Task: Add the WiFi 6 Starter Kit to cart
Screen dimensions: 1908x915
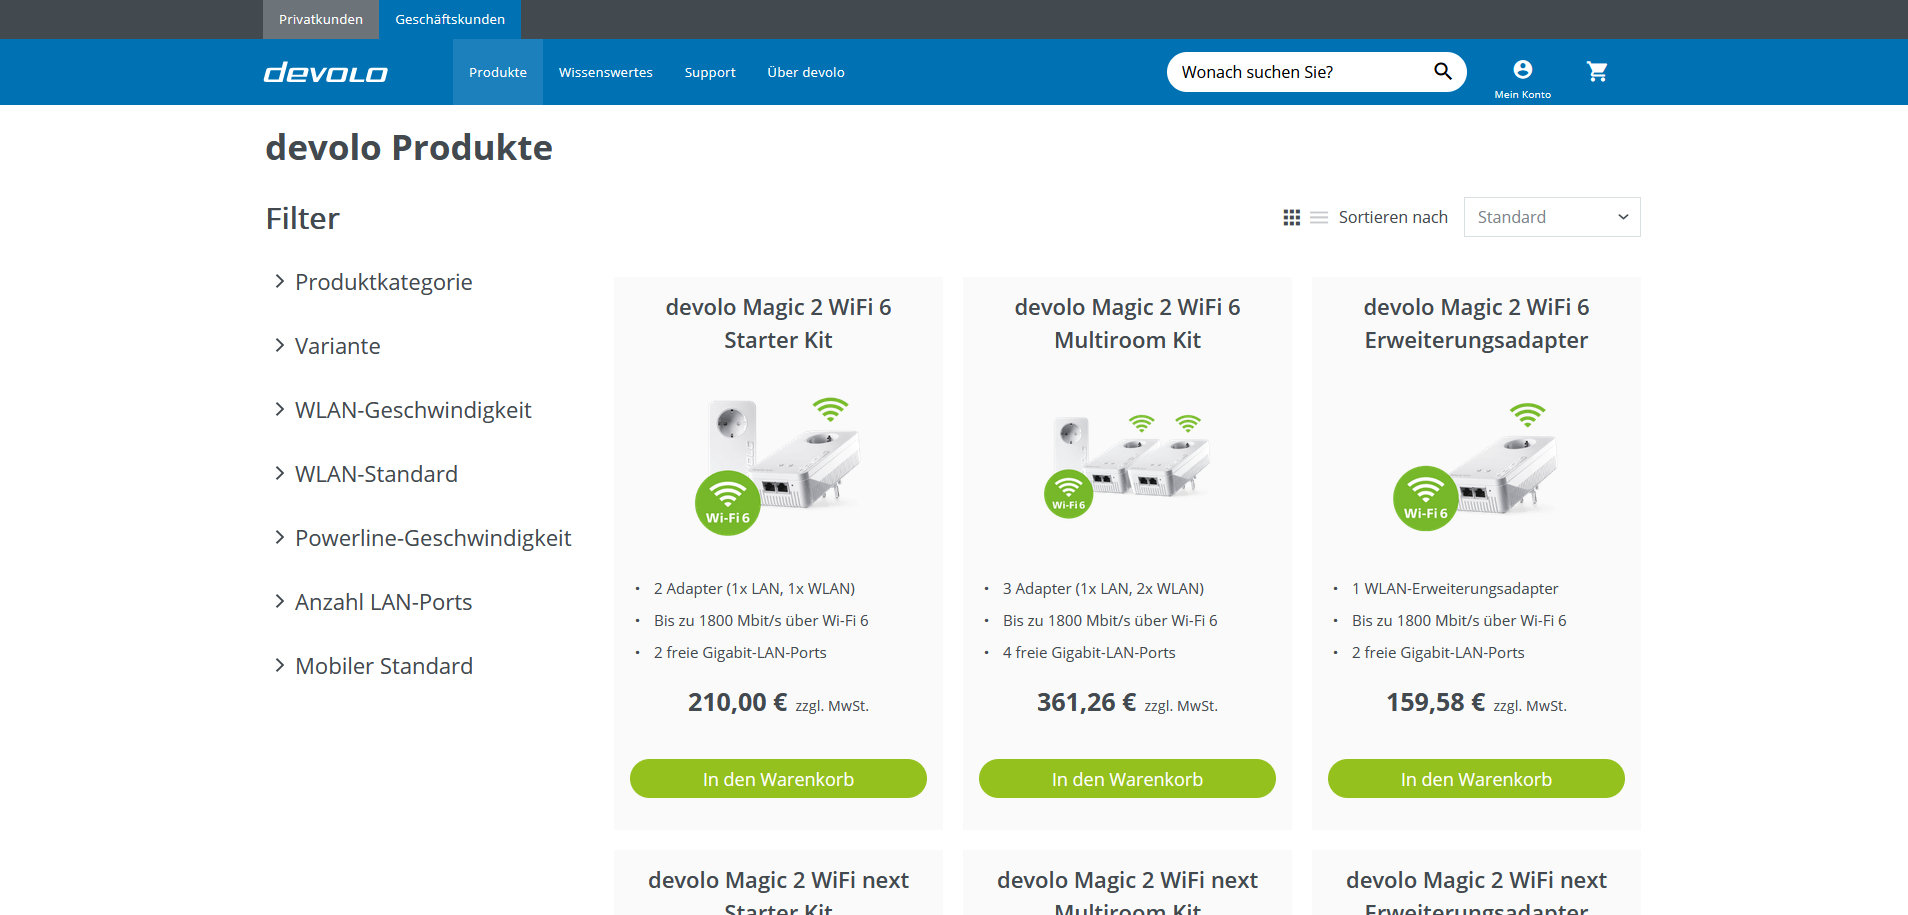Action: pyautogui.click(x=778, y=779)
